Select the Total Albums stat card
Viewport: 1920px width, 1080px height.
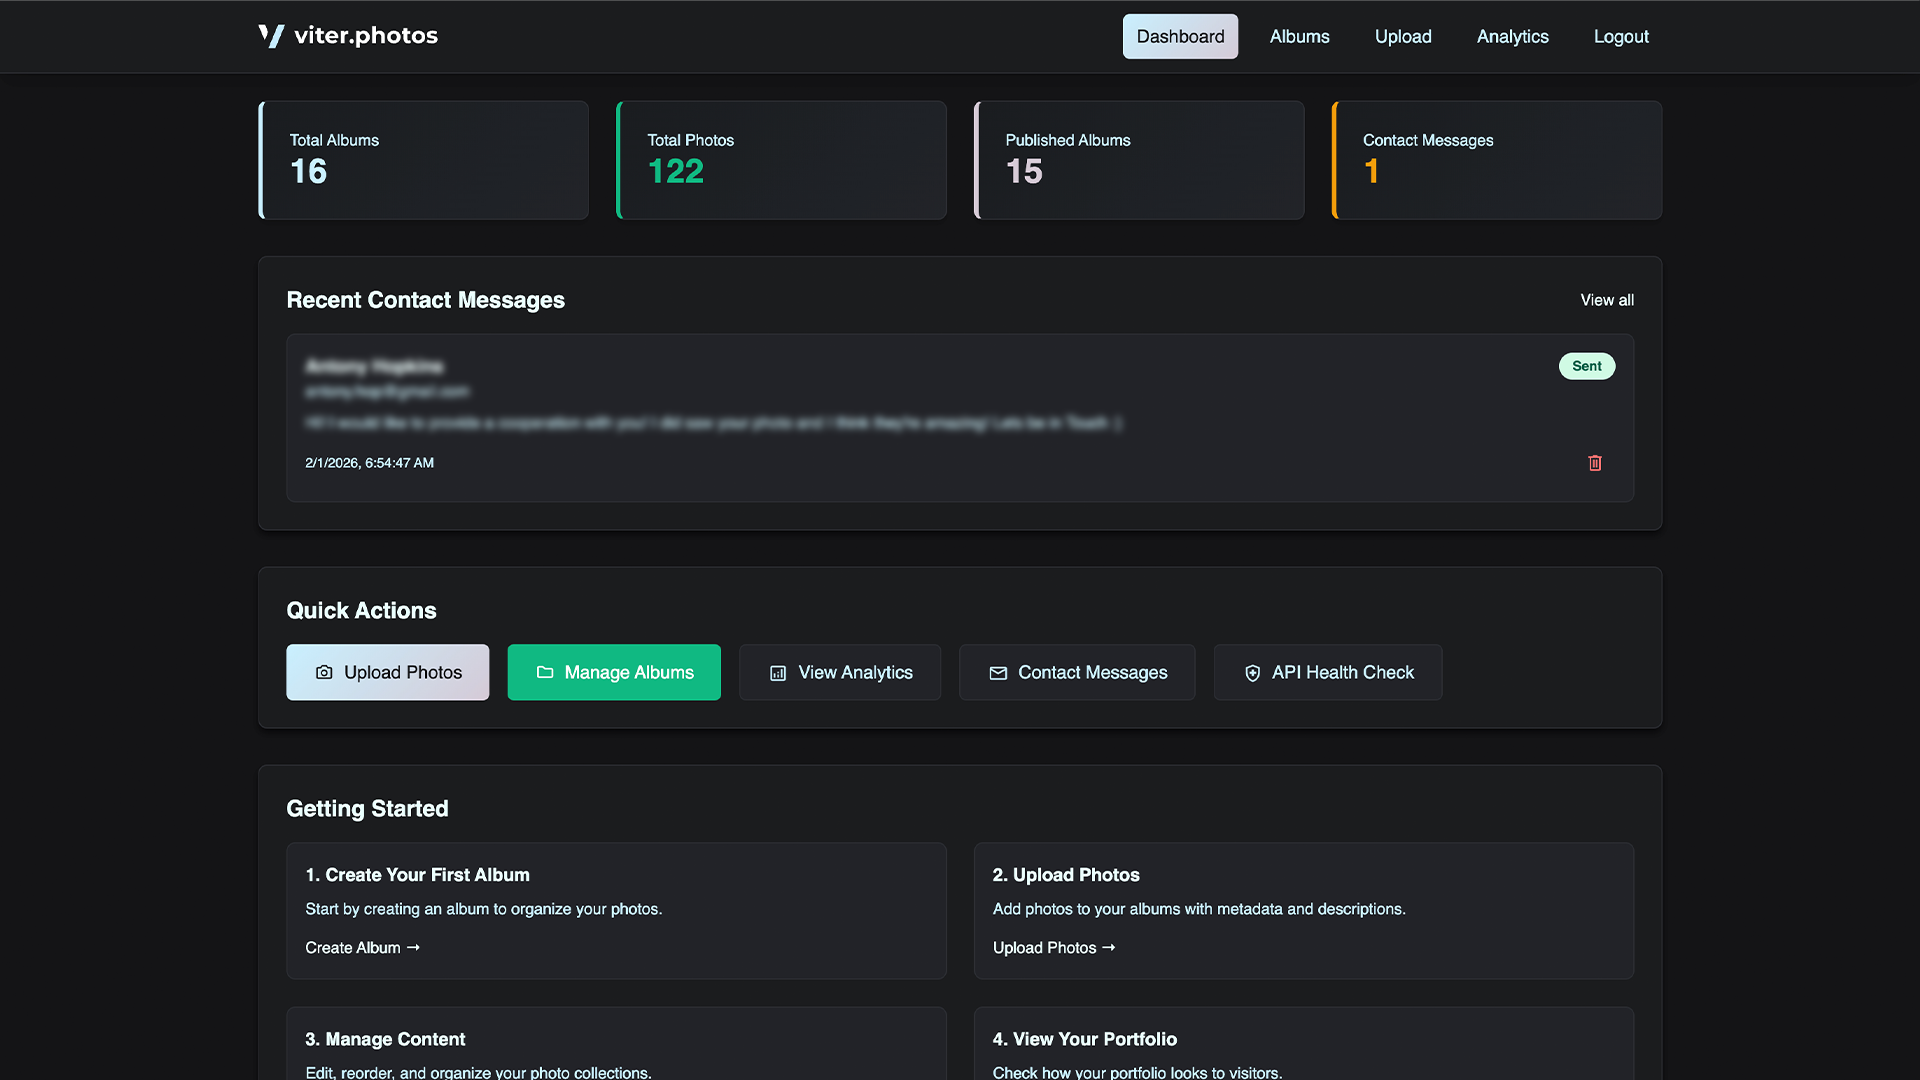pyautogui.click(x=424, y=160)
